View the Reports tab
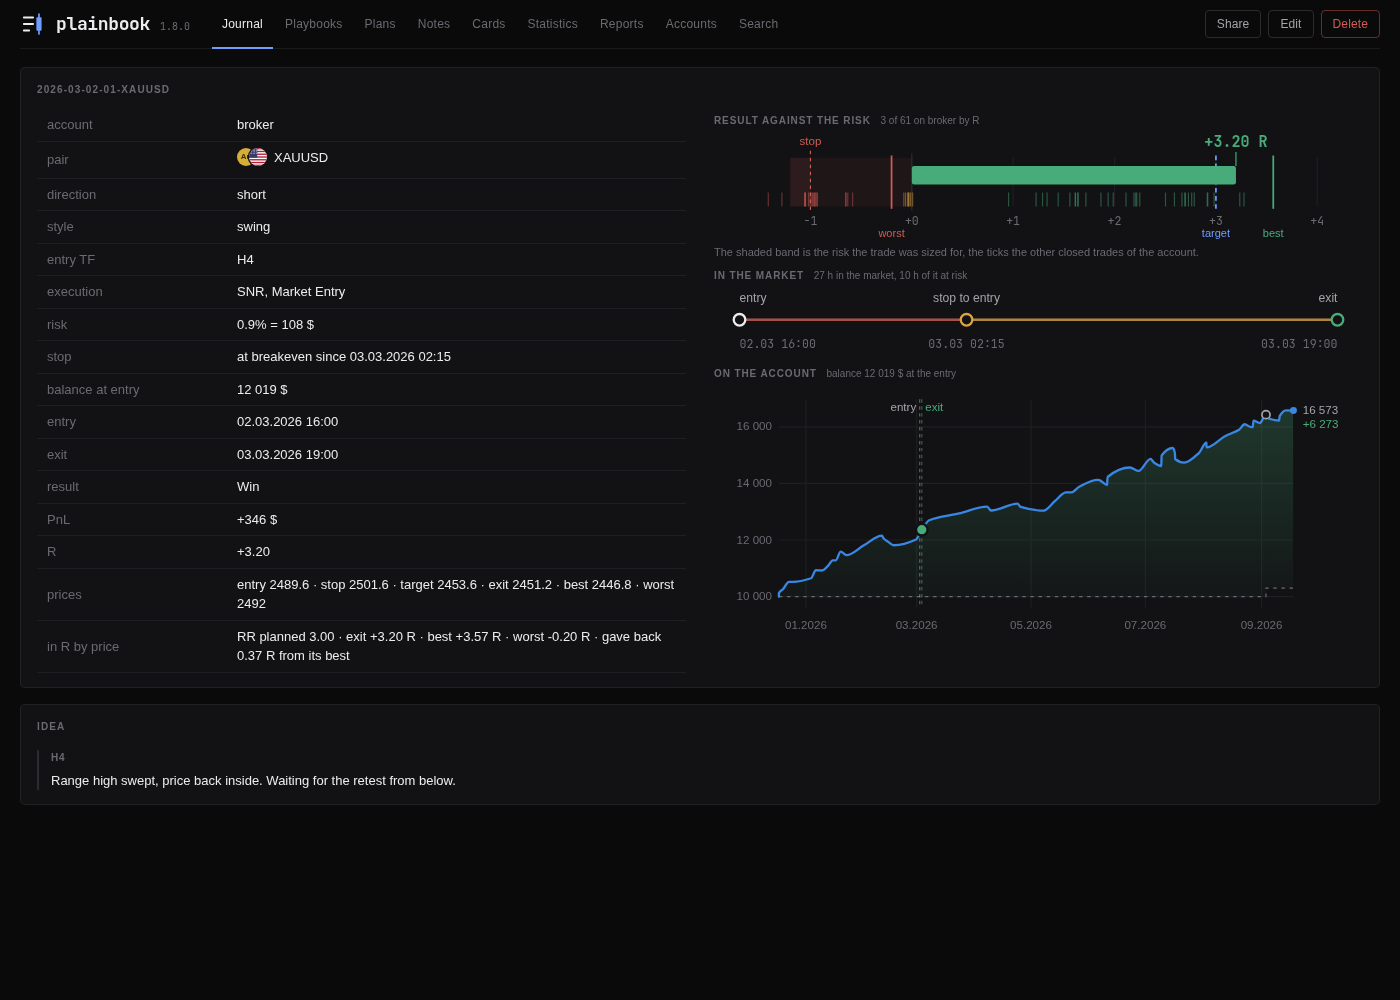The width and height of the screenshot is (1400, 1000). (622, 24)
